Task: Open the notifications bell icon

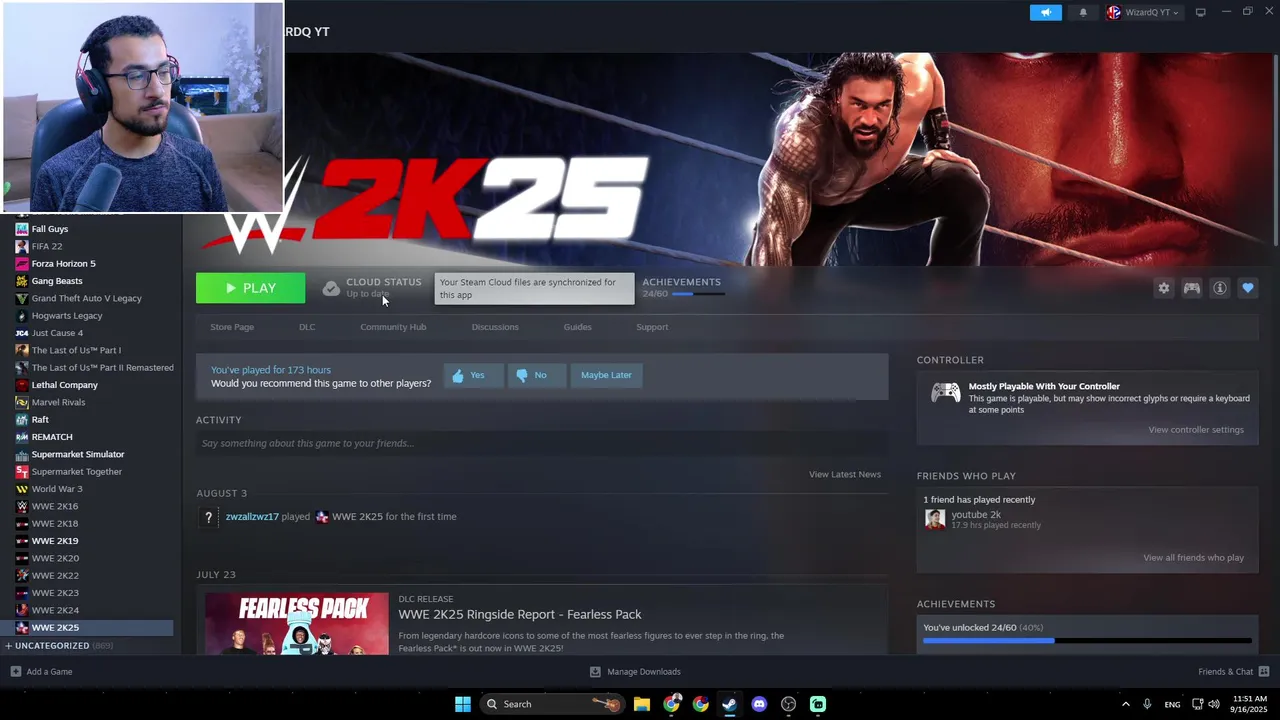Action: (x=1083, y=12)
